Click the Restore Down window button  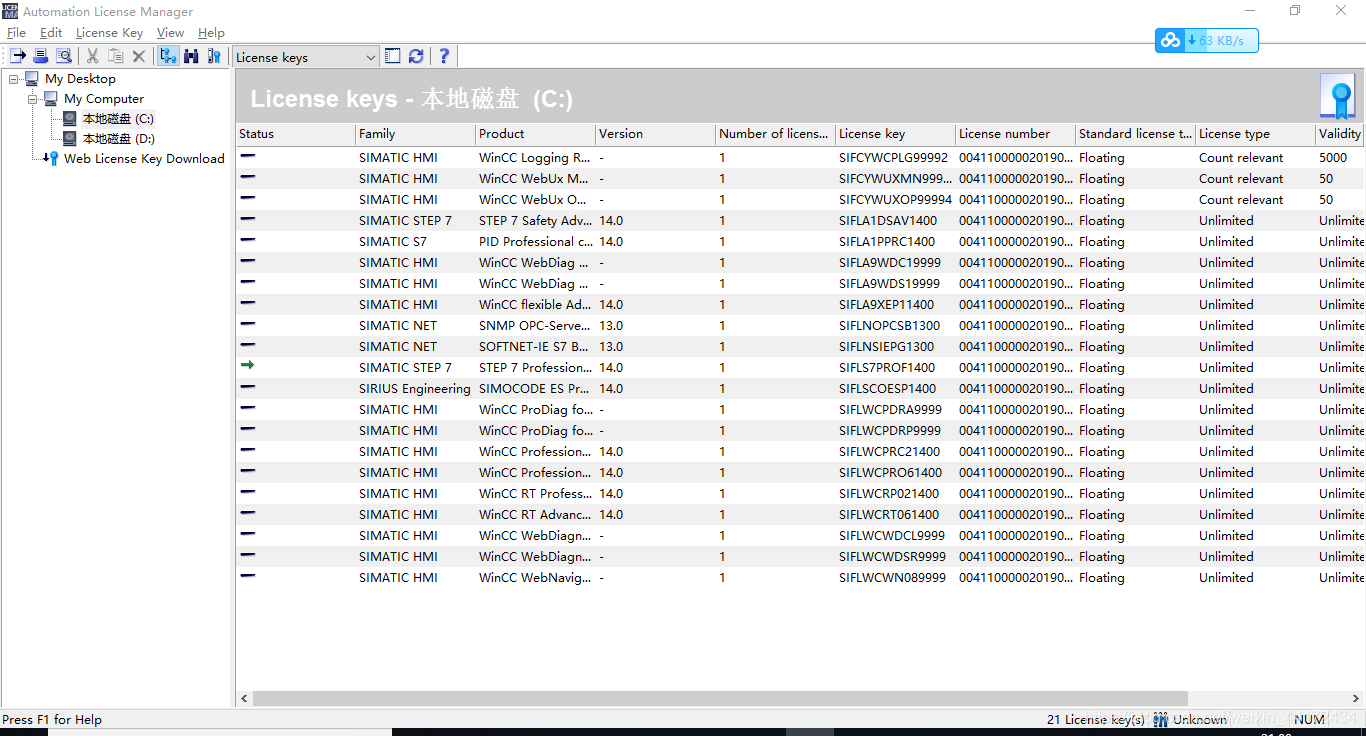click(x=1295, y=11)
